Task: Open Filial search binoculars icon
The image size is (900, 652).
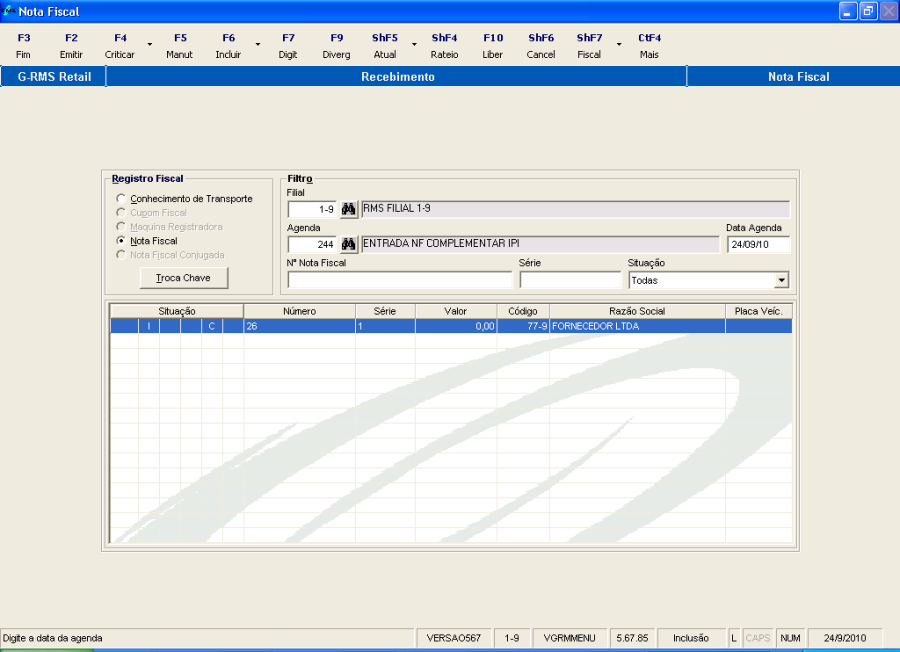Action: coord(348,209)
